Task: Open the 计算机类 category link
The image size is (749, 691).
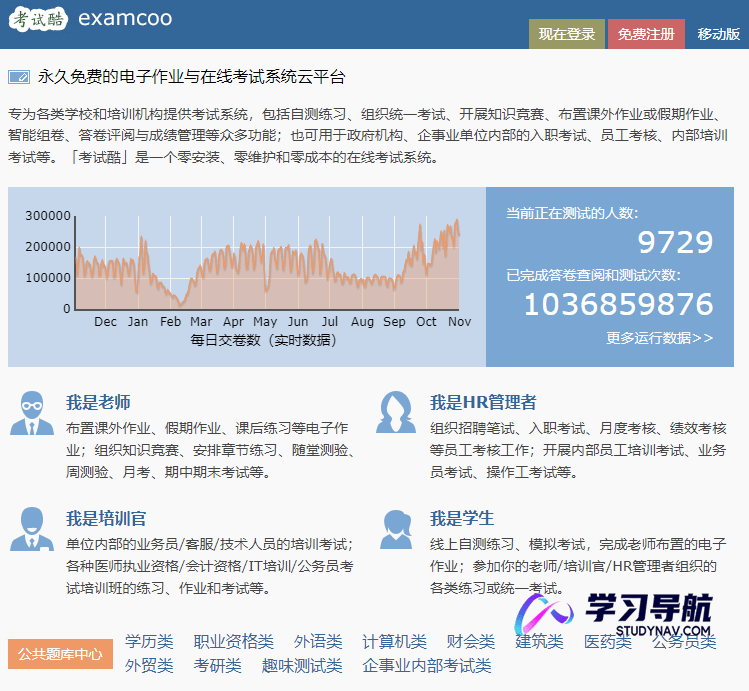Action: [394, 642]
